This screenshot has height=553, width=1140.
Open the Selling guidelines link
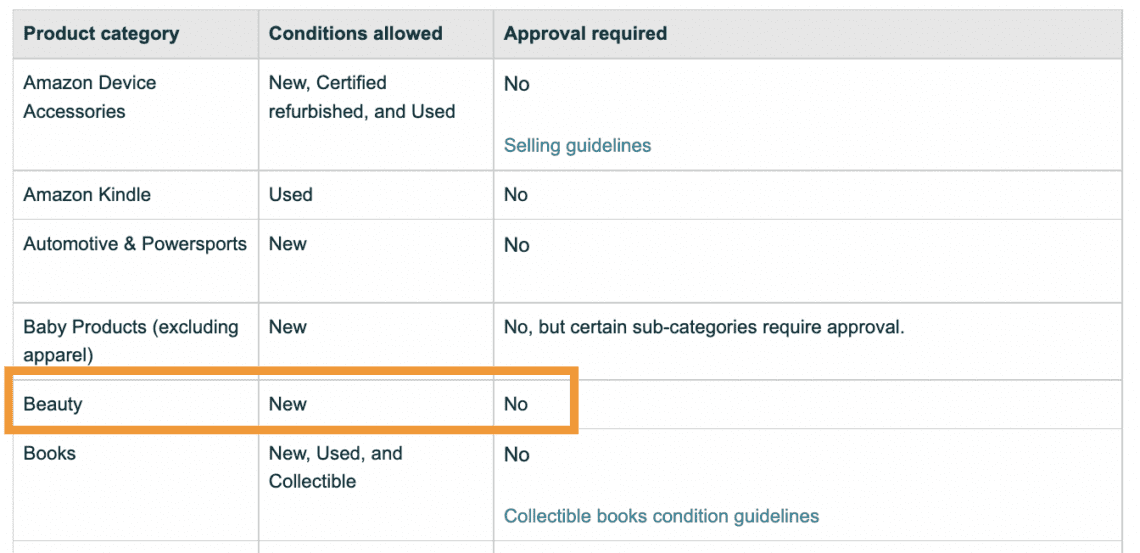pos(577,146)
